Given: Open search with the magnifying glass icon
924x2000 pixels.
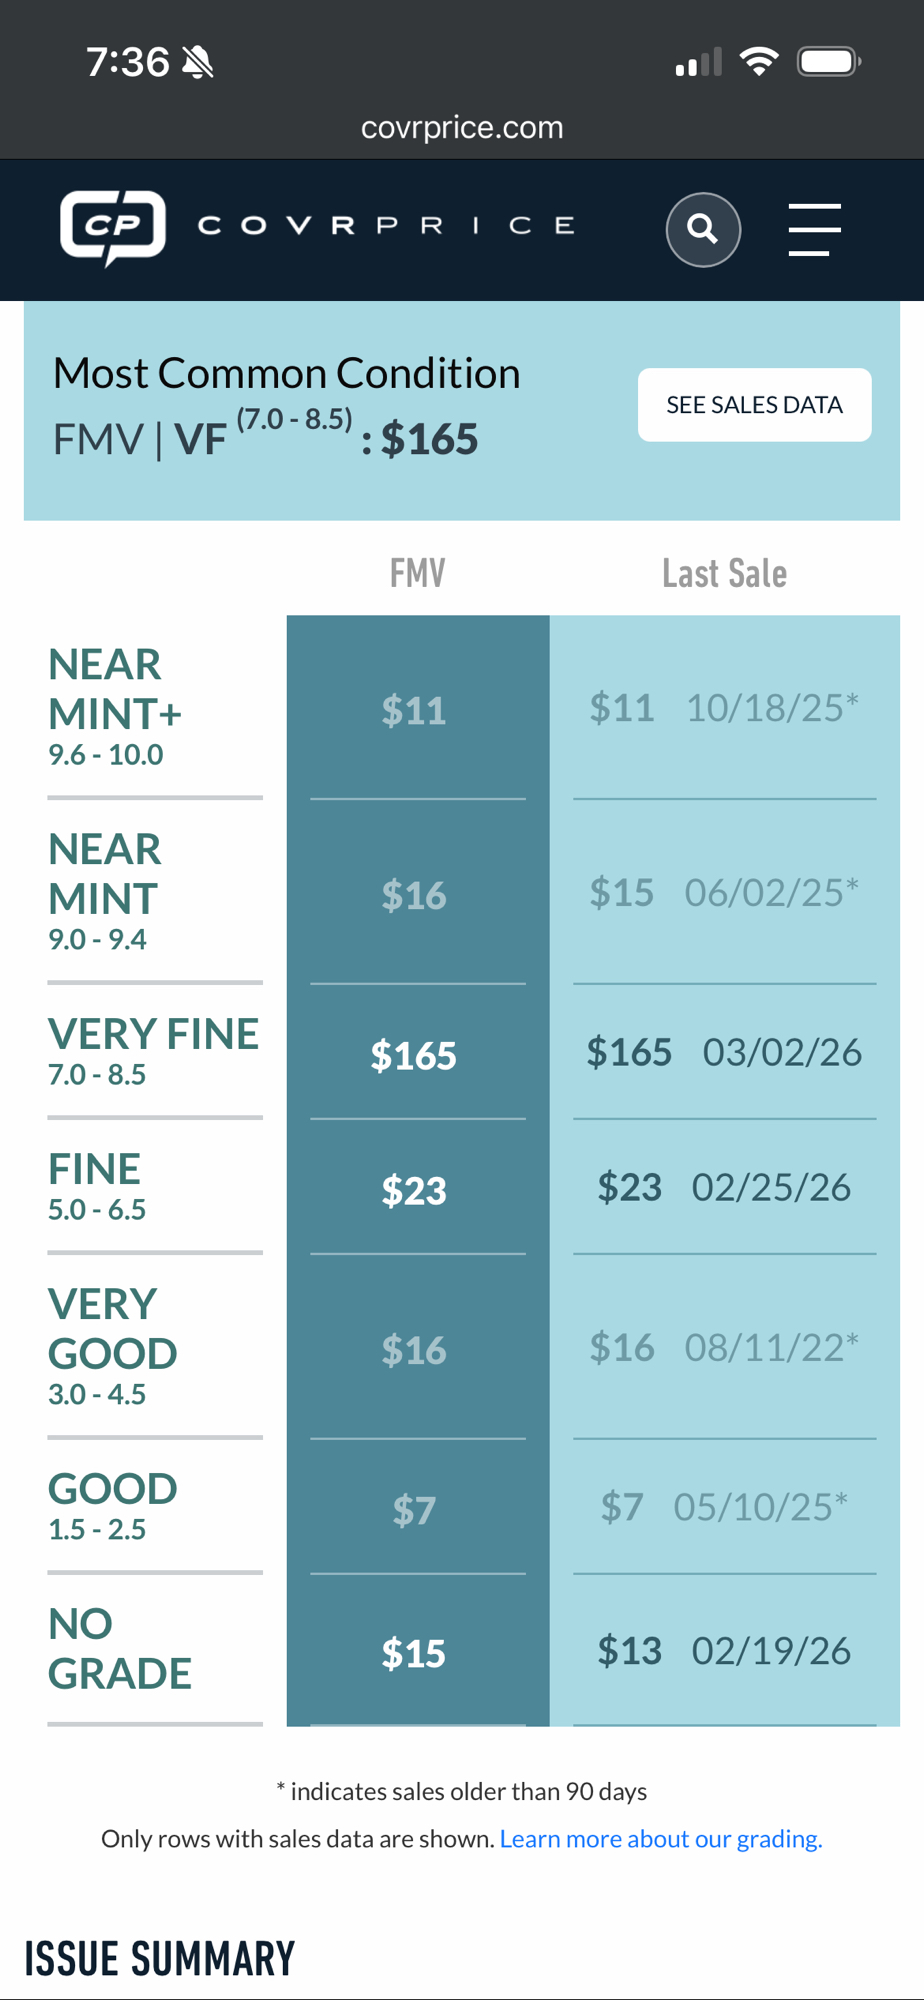Looking at the screenshot, I should 703,229.
